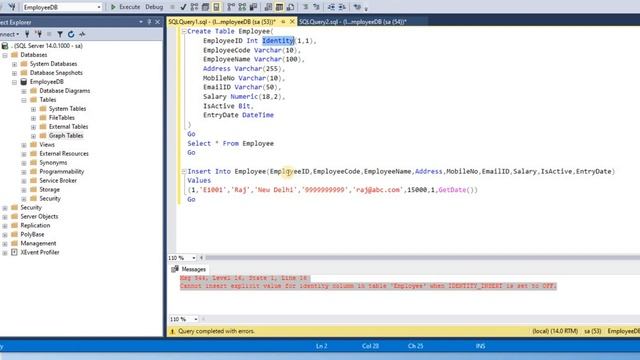Uncomment the selected lines icon
Image resolution: width=640 pixels, height=360 pixels.
pos(316,7)
